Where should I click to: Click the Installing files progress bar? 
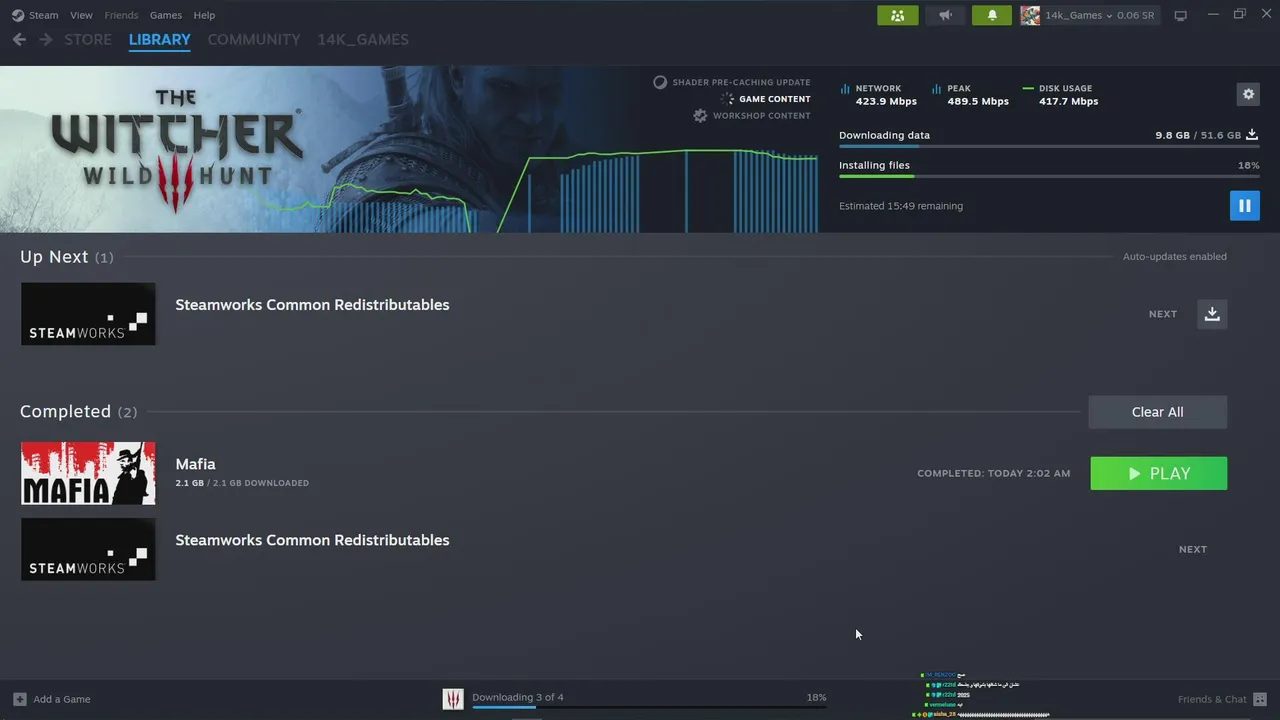coord(1049,177)
